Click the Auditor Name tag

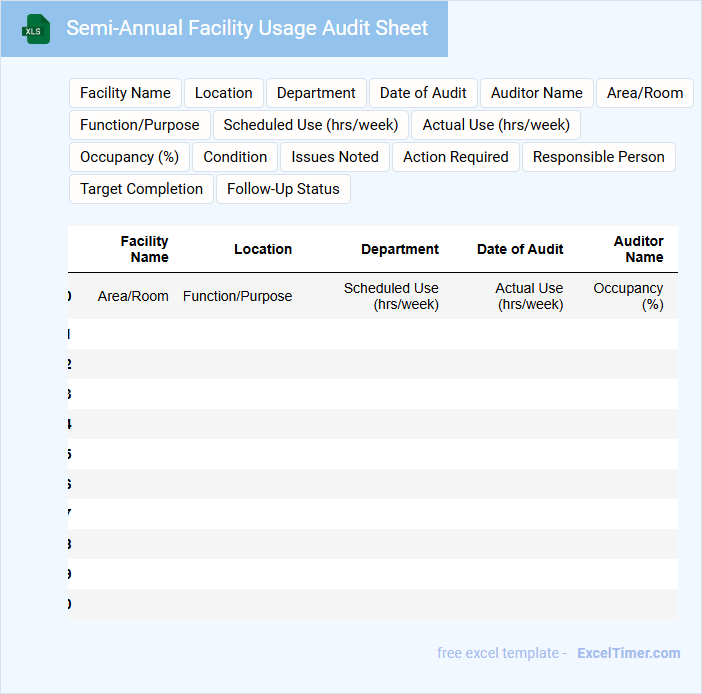(x=537, y=93)
